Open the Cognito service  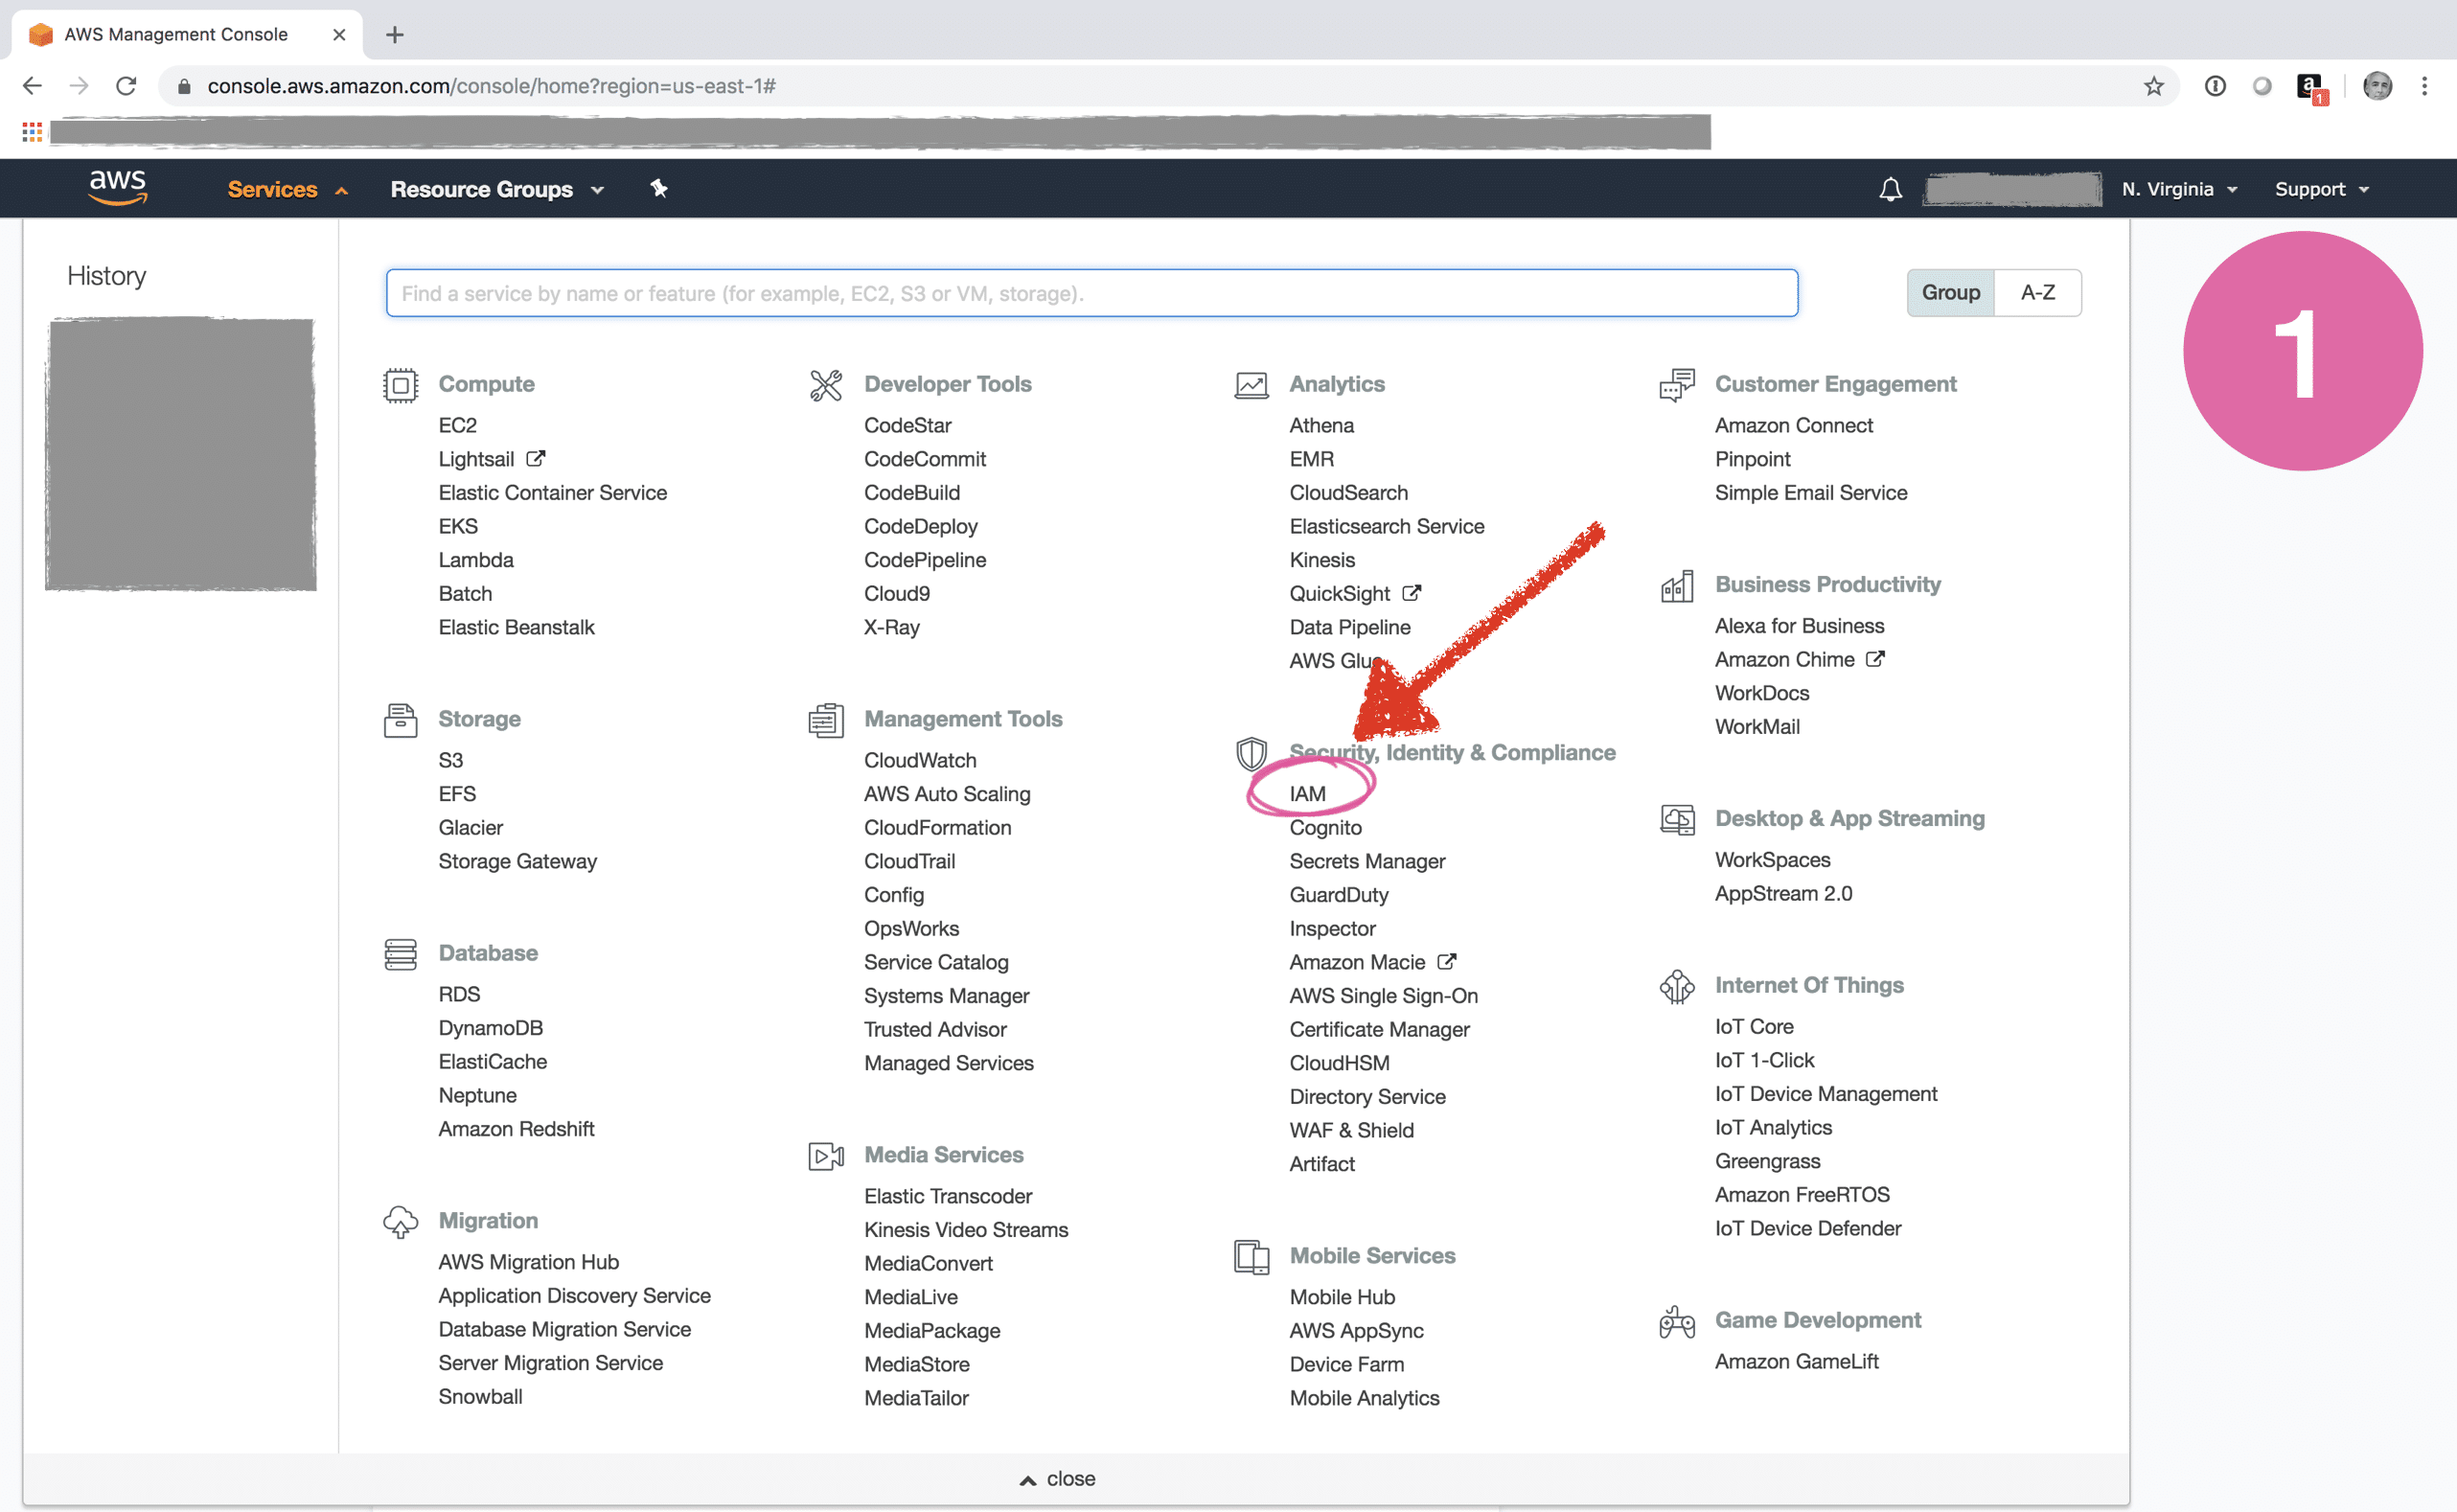tap(1325, 827)
